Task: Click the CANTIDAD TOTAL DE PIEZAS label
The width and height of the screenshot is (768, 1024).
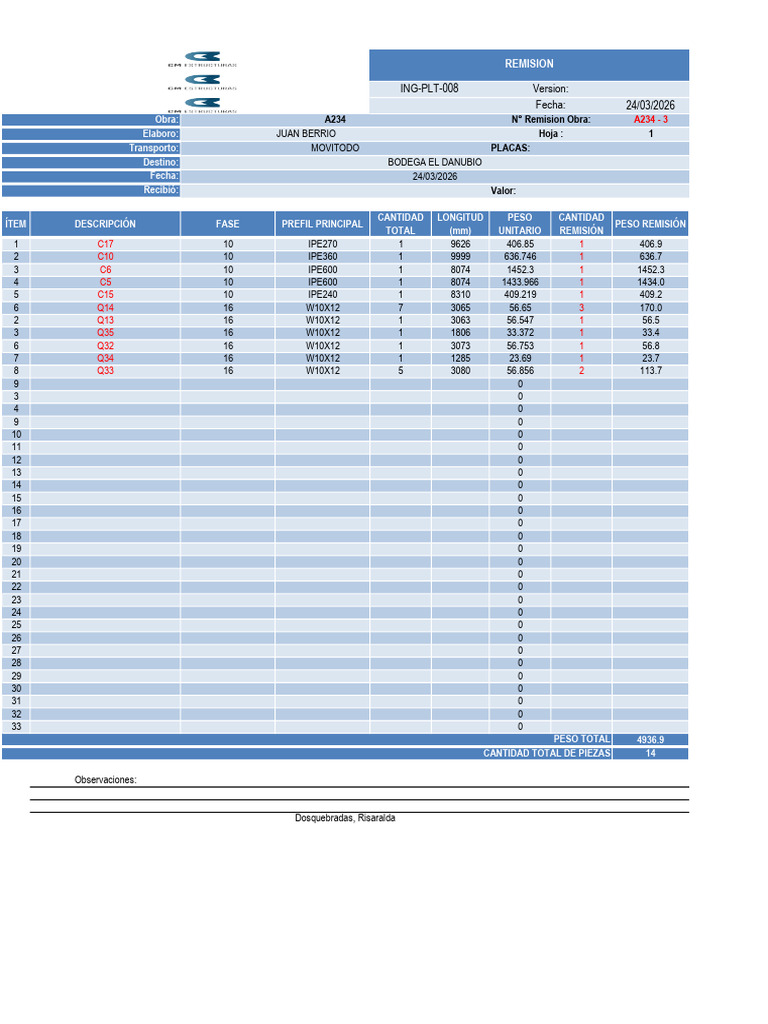Action: pos(547,753)
